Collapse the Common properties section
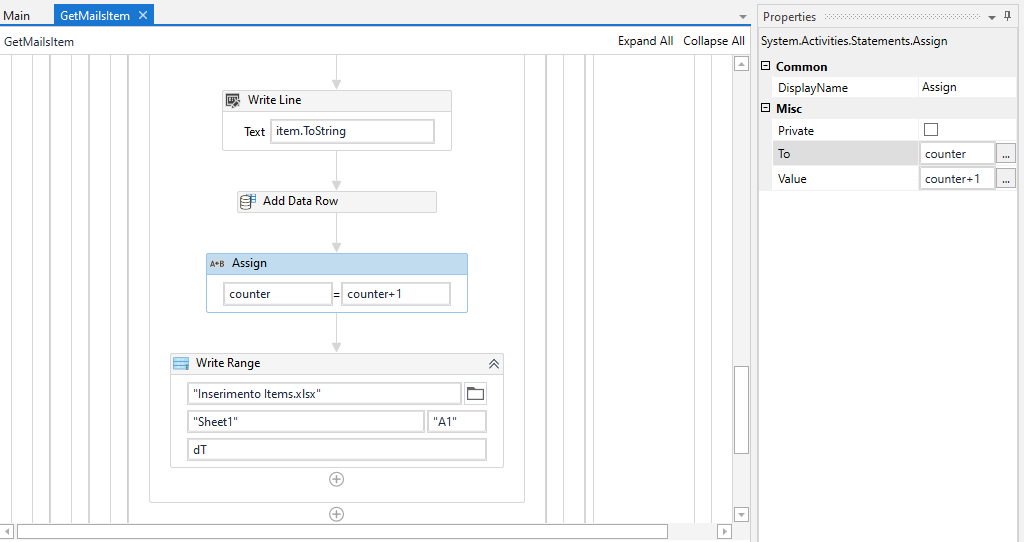This screenshot has width=1024, height=542. (x=765, y=66)
